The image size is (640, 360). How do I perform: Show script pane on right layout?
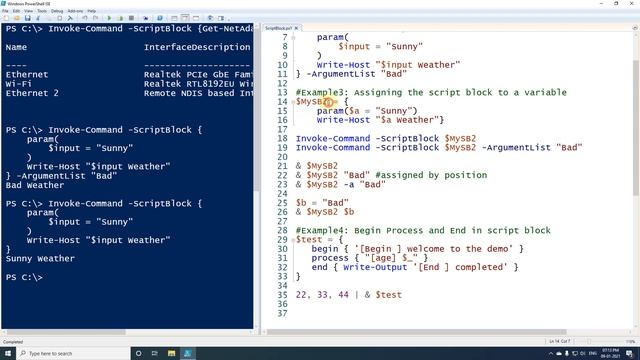(185, 18)
